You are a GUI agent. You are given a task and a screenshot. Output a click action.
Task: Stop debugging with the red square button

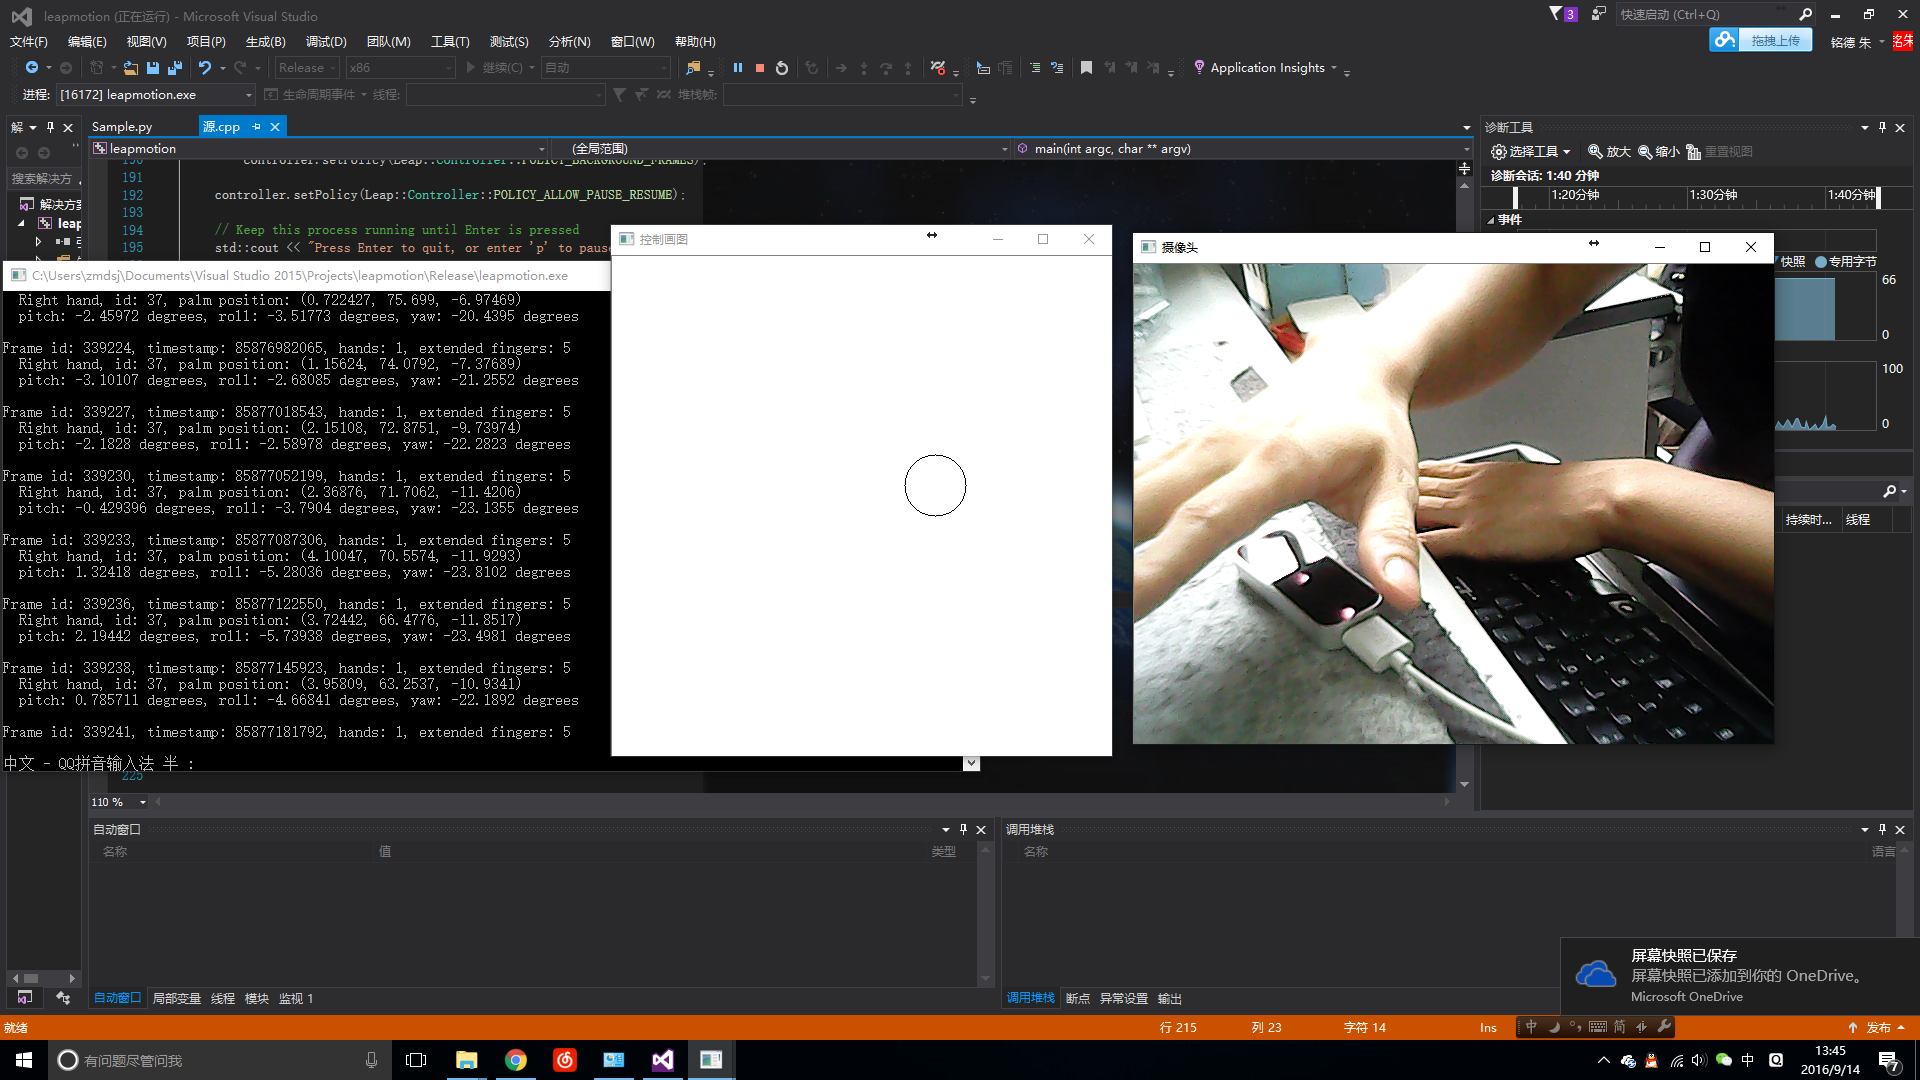[760, 68]
